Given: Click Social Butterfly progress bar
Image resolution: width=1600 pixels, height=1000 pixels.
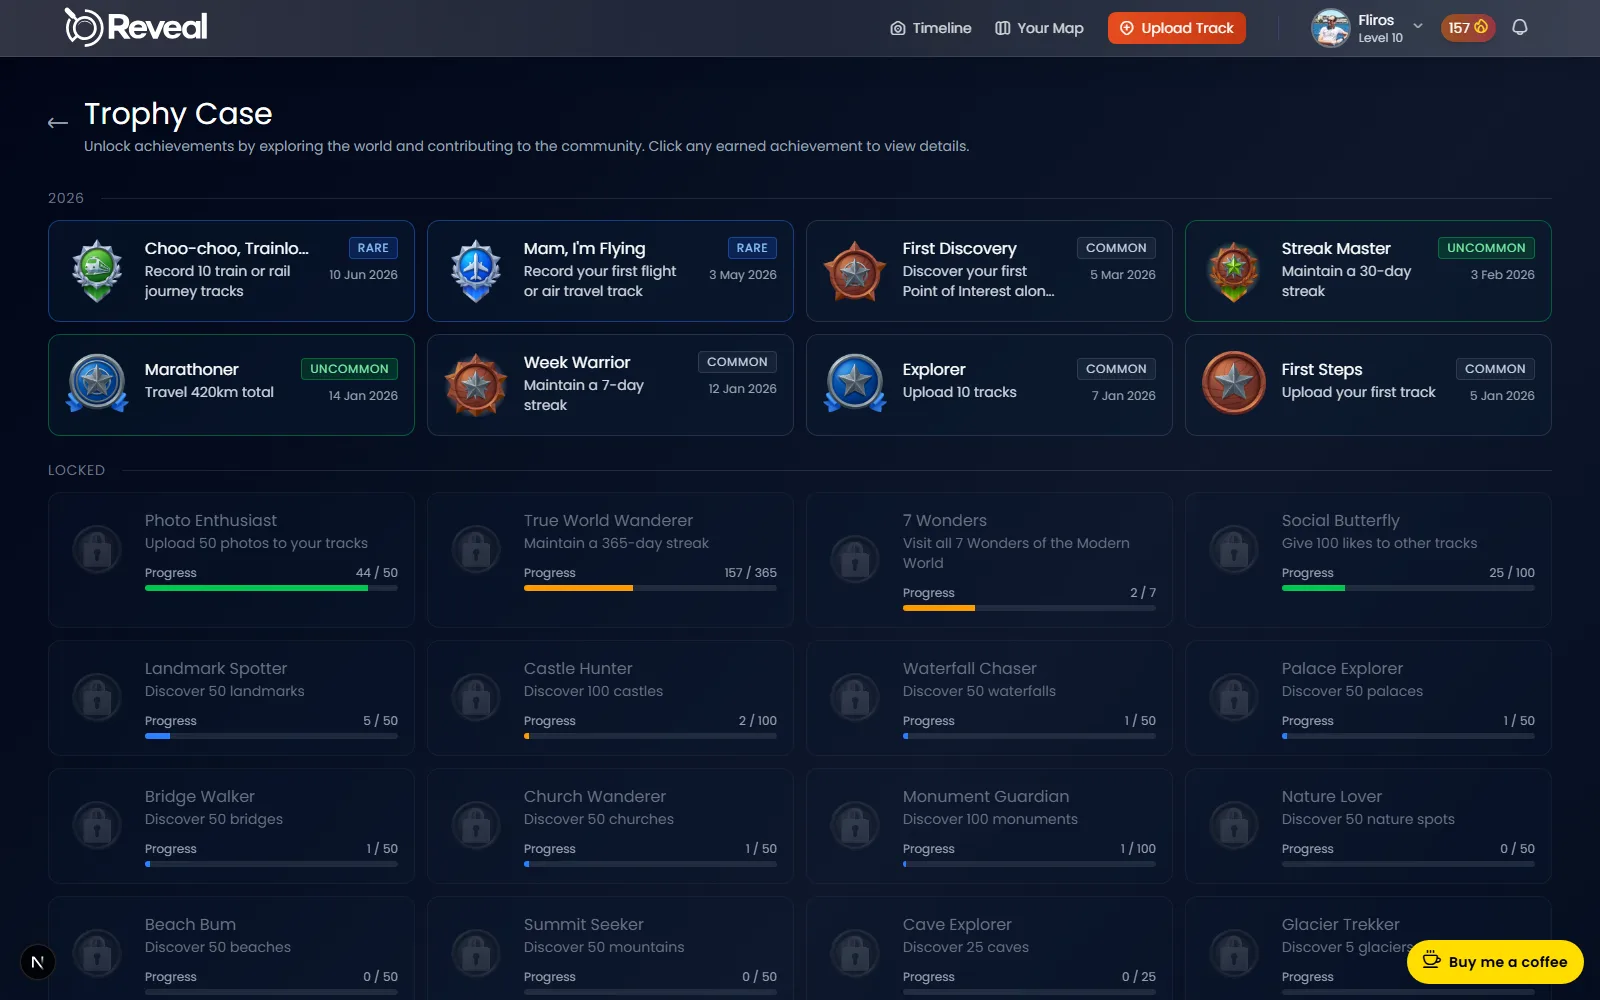Looking at the screenshot, I should click(x=1408, y=588).
